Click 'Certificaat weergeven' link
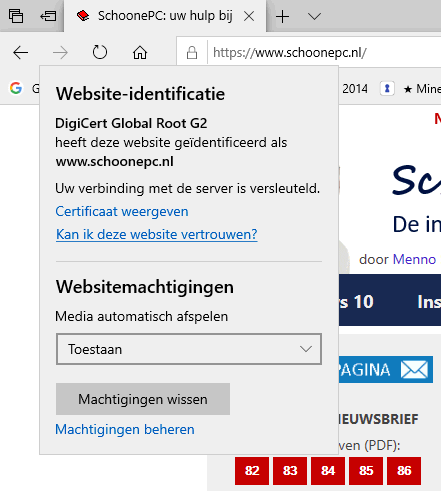Image resolution: width=441 pixels, height=491 pixels. click(122, 211)
